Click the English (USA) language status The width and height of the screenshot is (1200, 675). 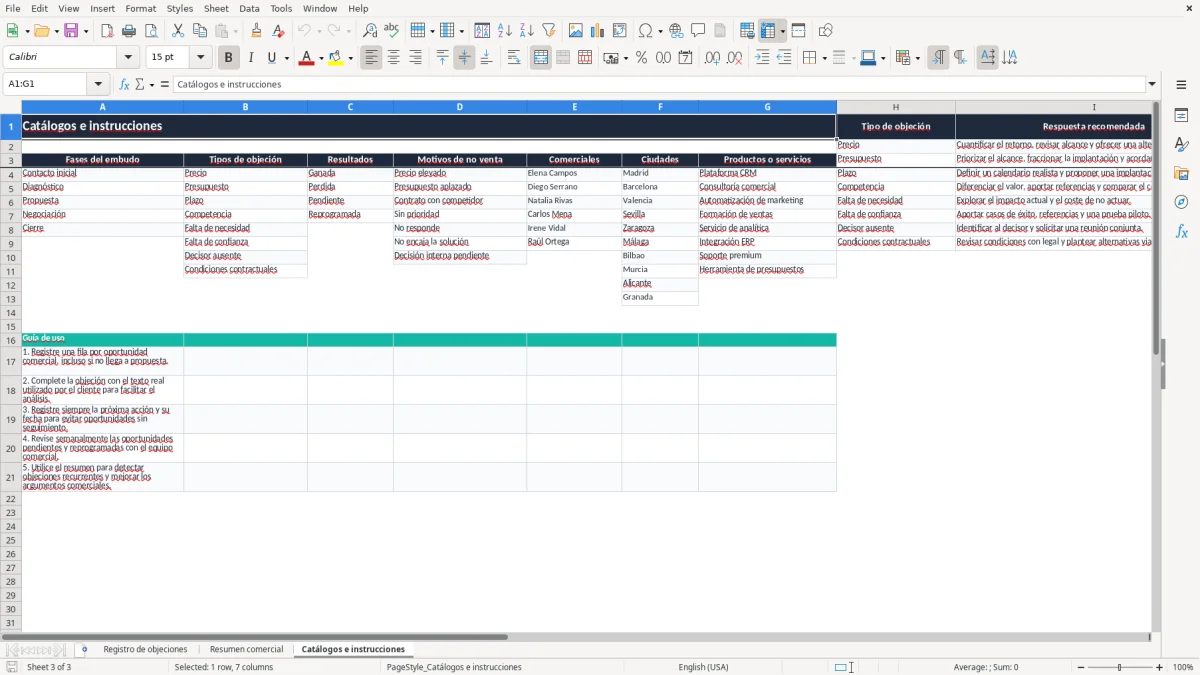[x=703, y=667]
